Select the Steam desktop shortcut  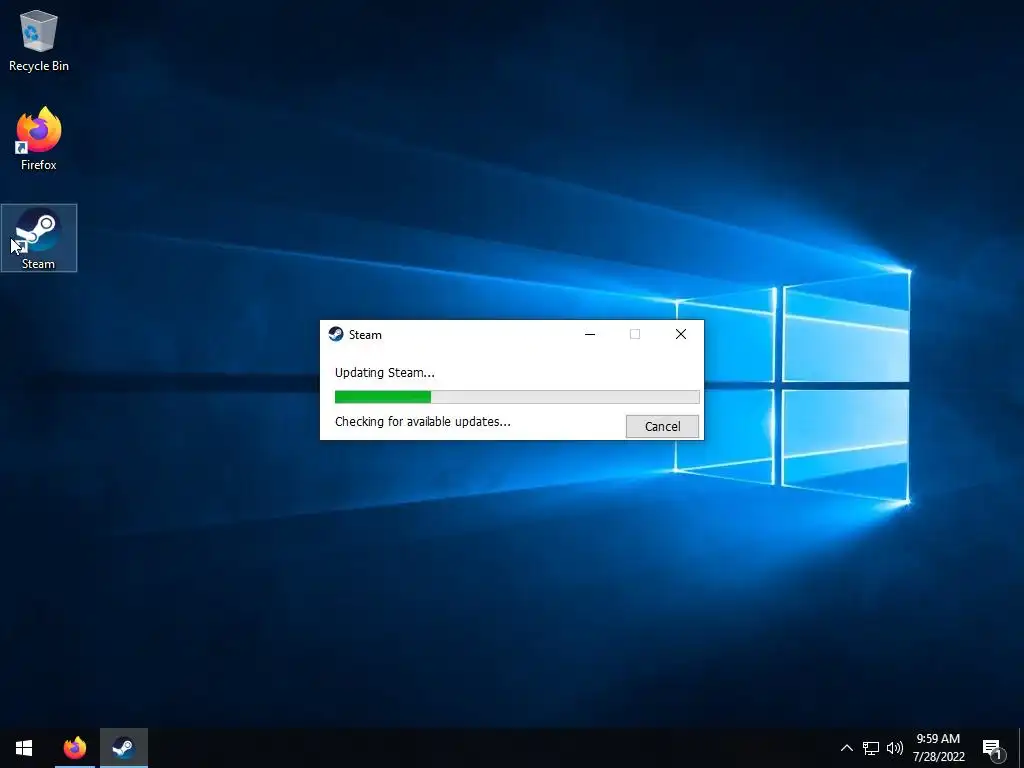(39, 238)
